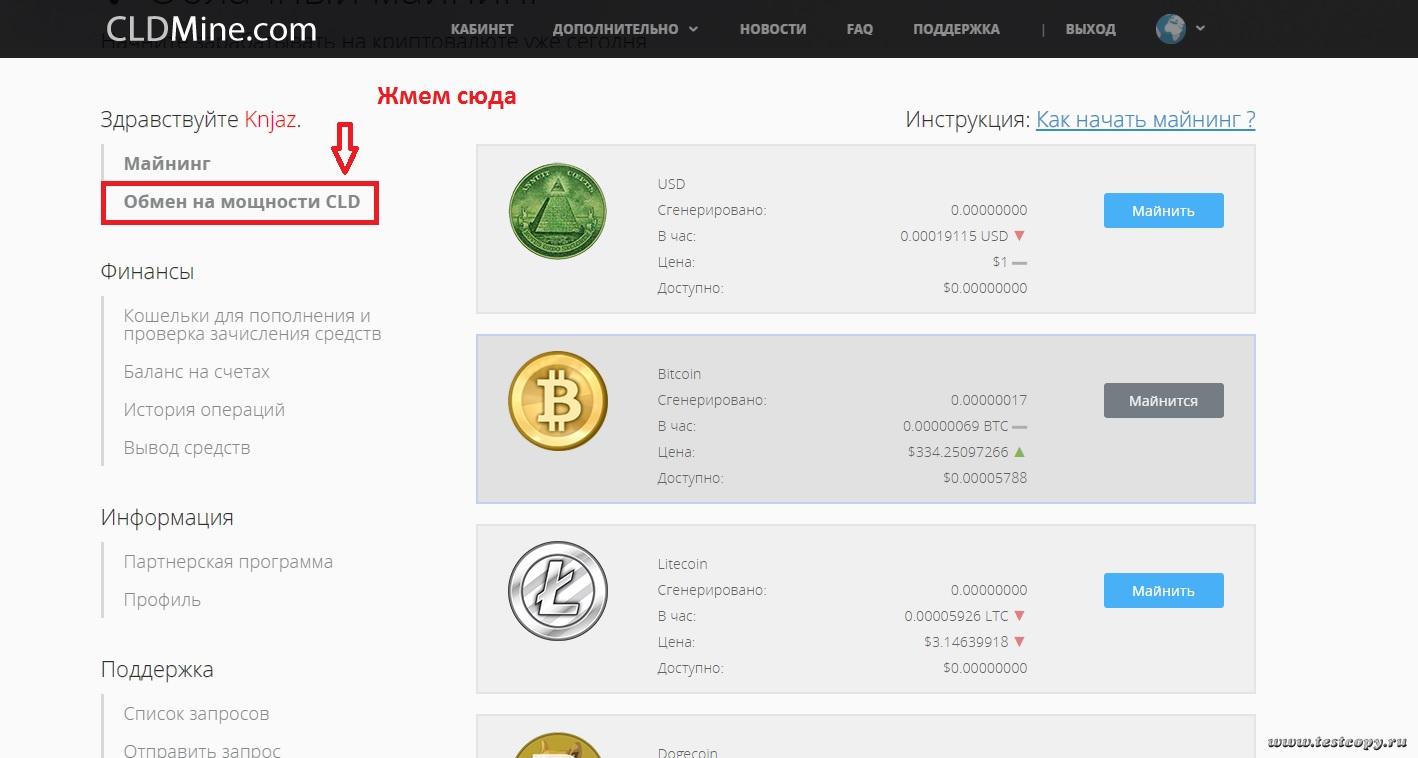Open the Как начать майнинг instruction link

click(1145, 120)
